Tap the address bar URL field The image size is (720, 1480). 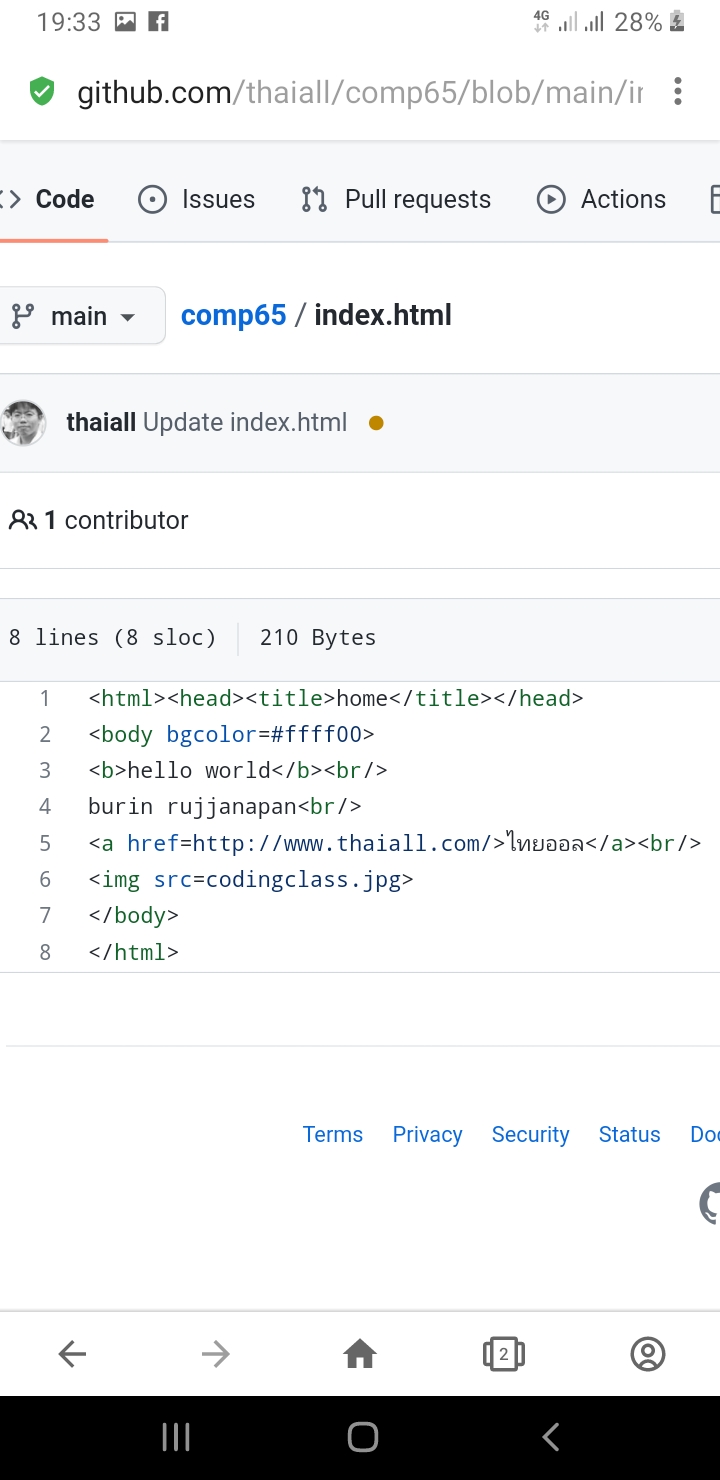click(360, 93)
